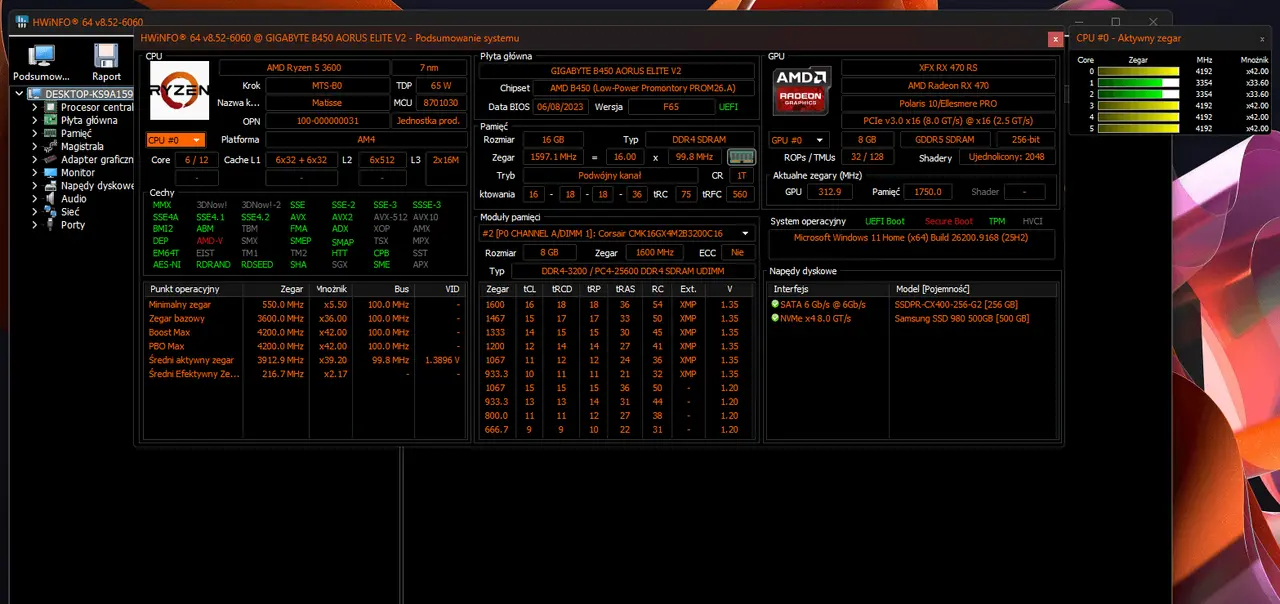Click the Raport floppy disk icon
The image size is (1280, 604).
106,57
